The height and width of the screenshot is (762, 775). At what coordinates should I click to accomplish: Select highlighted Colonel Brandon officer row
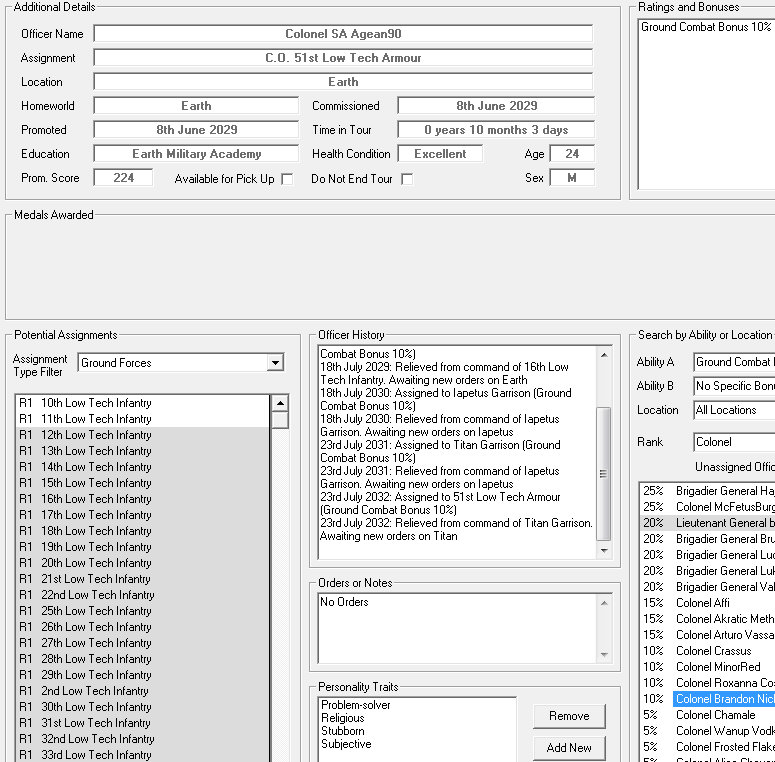click(708, 699)
